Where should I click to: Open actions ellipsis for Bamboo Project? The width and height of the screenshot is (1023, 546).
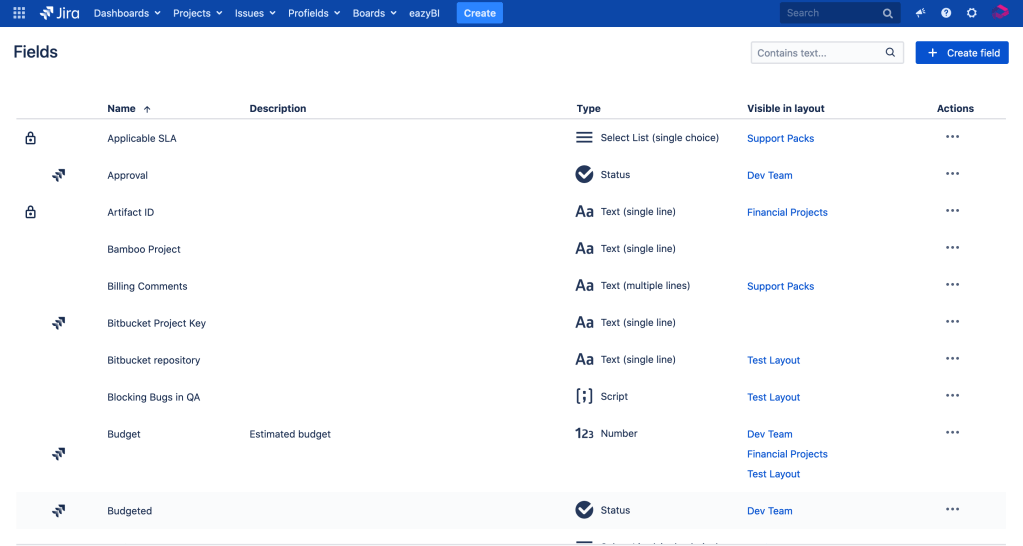(952, 248)
